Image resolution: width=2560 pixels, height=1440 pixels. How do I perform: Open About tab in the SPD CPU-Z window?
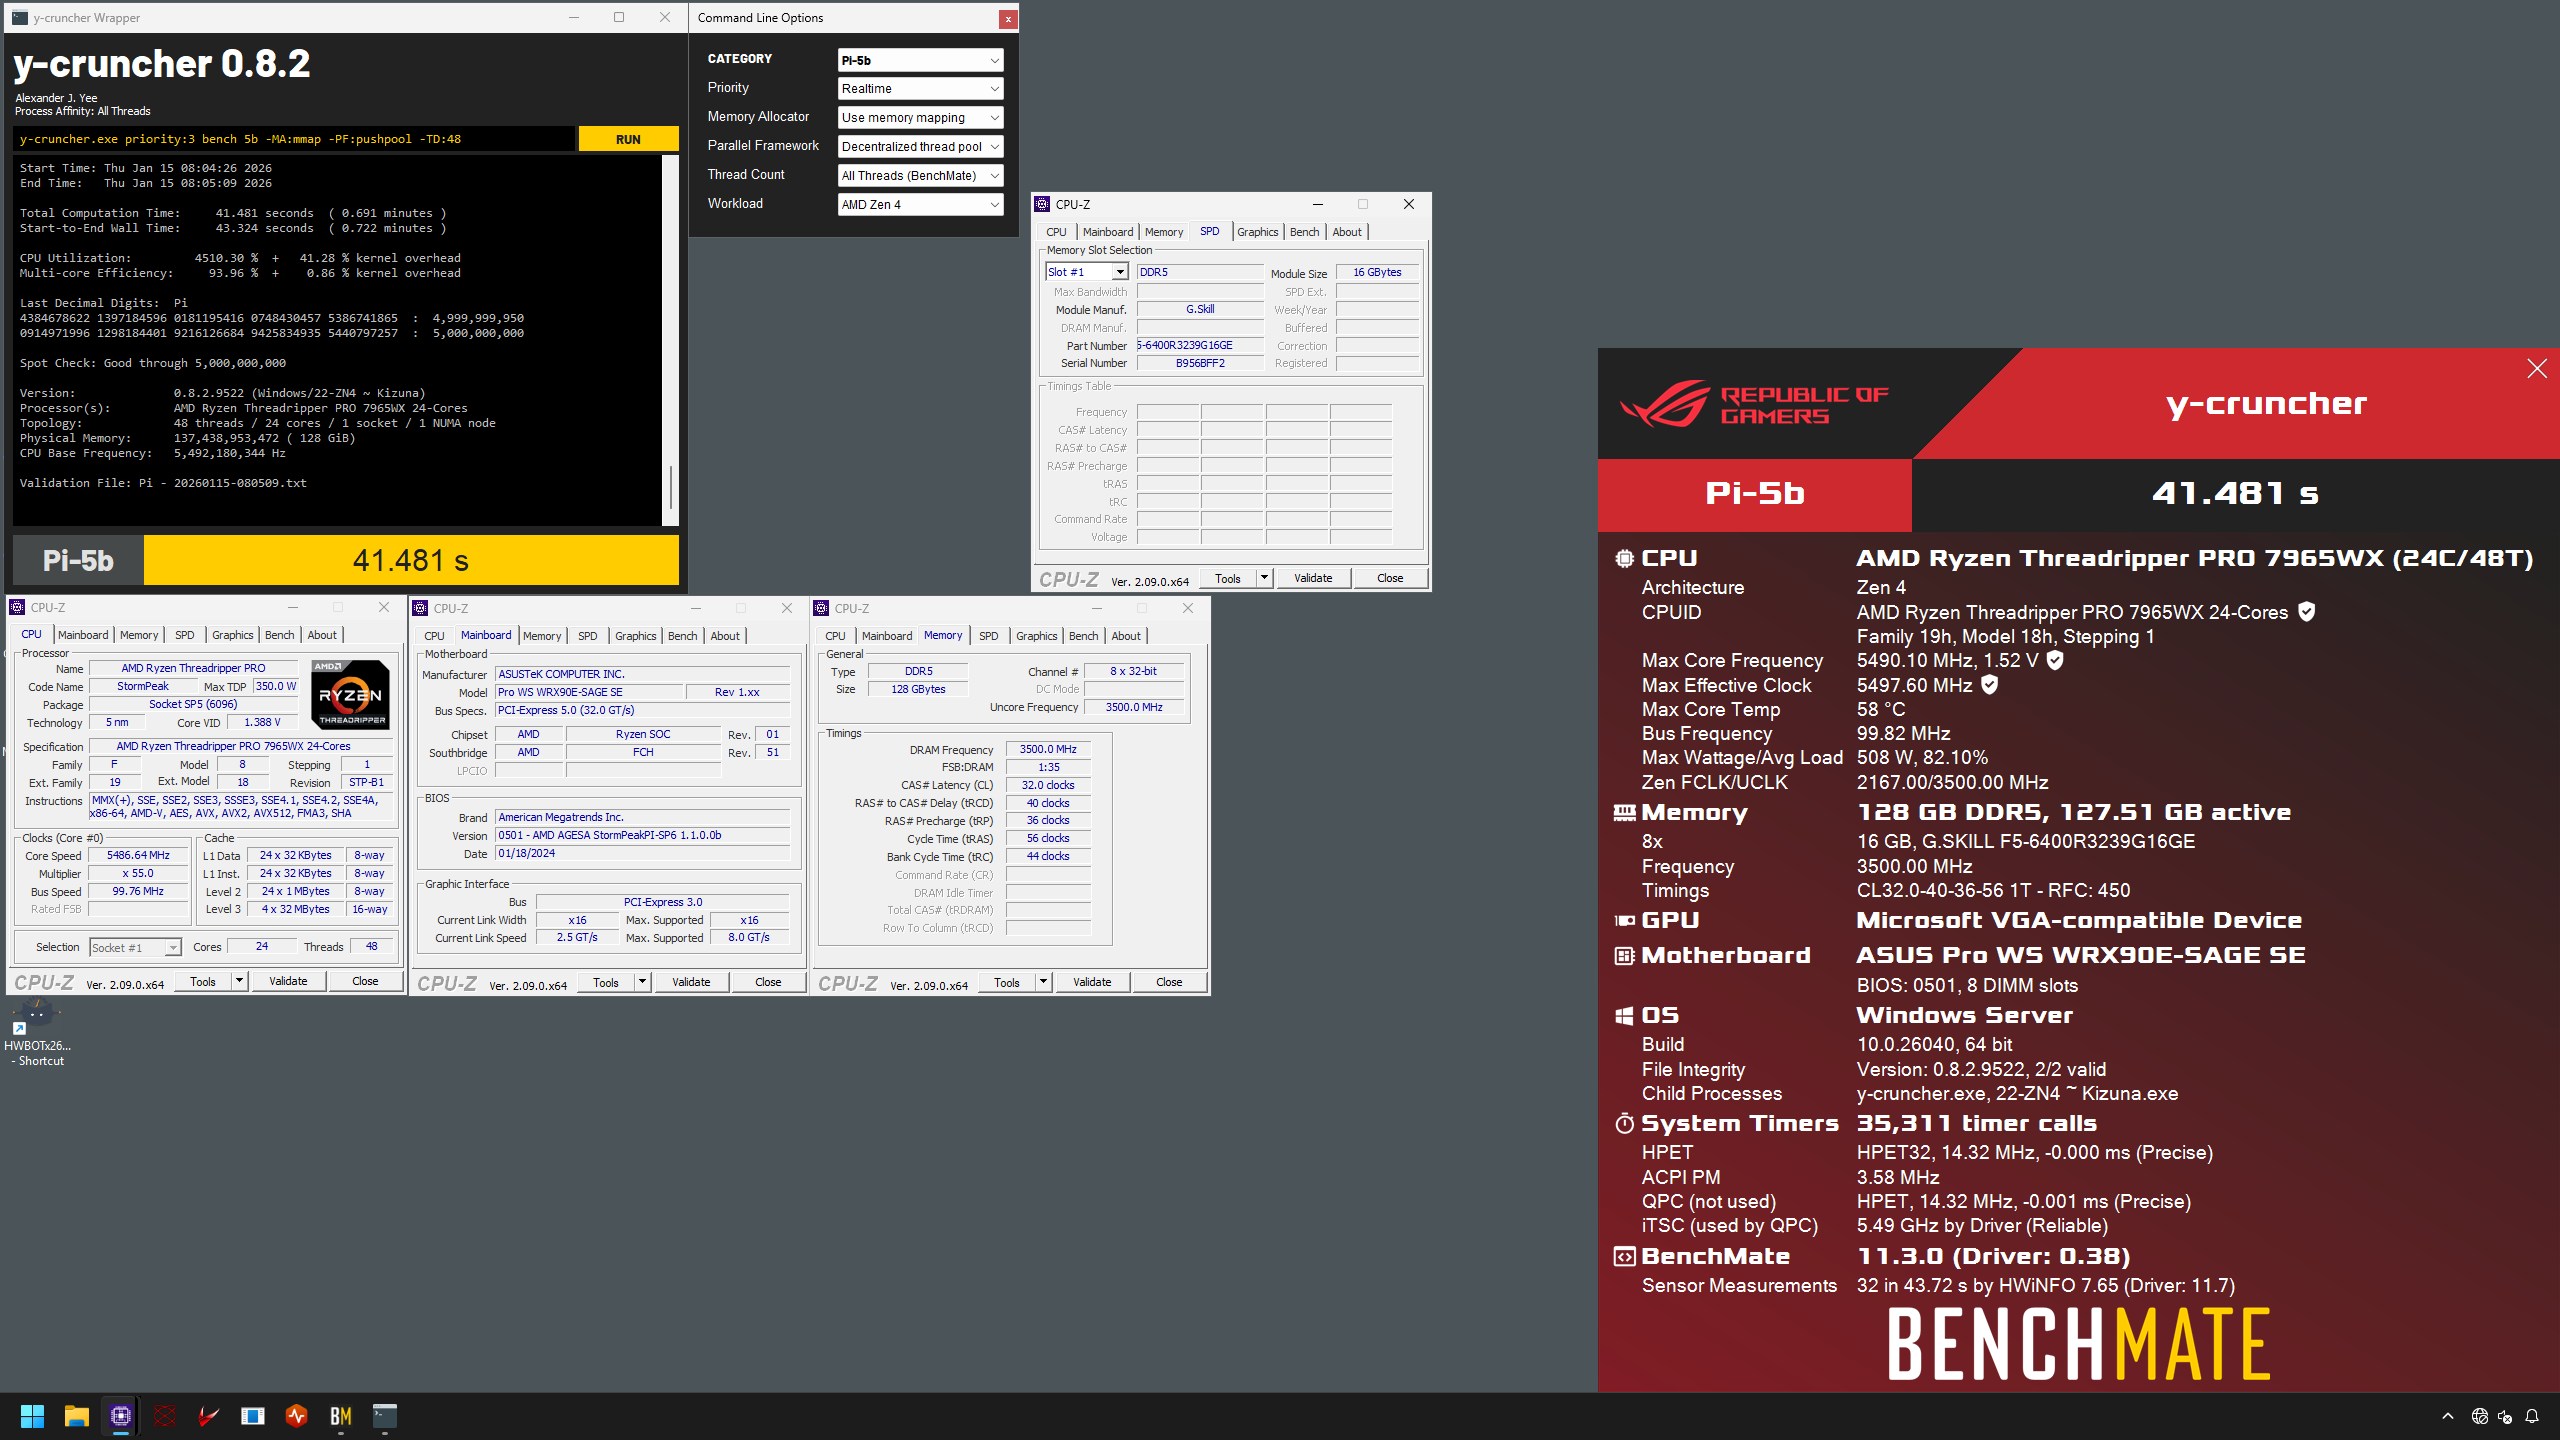(1347, 232)
